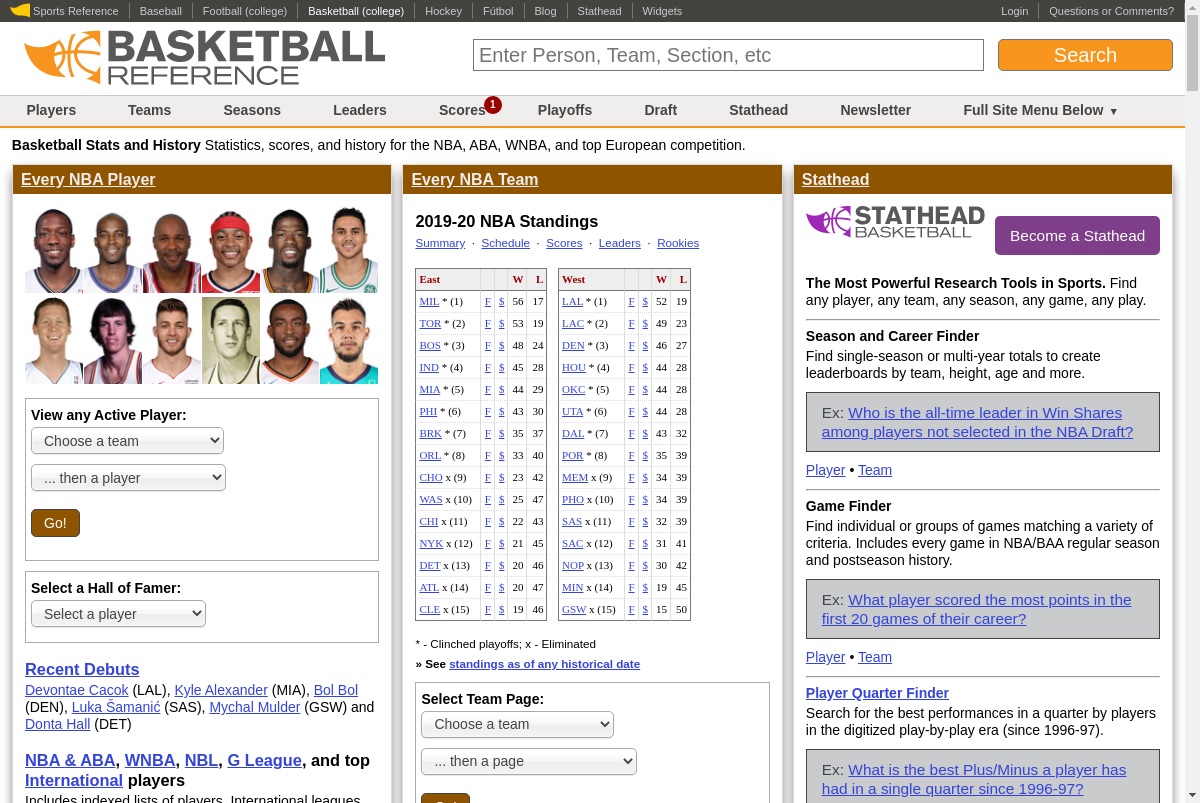Open the Questions or Comments link

(x=1111, y=11)
